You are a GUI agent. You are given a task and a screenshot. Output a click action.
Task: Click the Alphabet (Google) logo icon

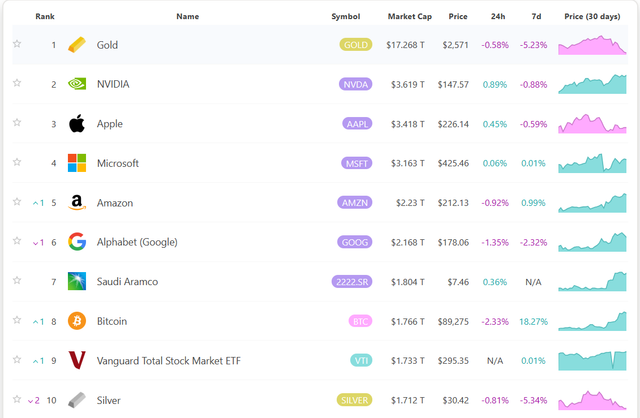coord(77,242)
